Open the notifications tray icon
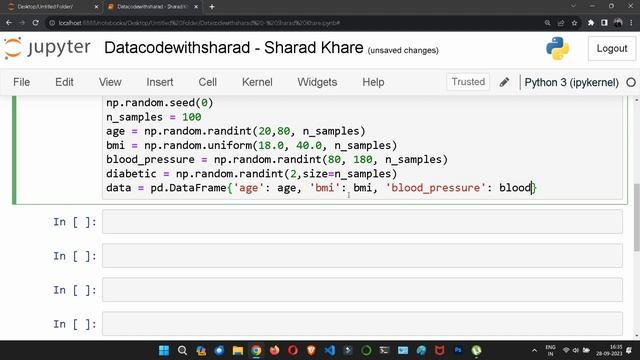 pos(629,350)
